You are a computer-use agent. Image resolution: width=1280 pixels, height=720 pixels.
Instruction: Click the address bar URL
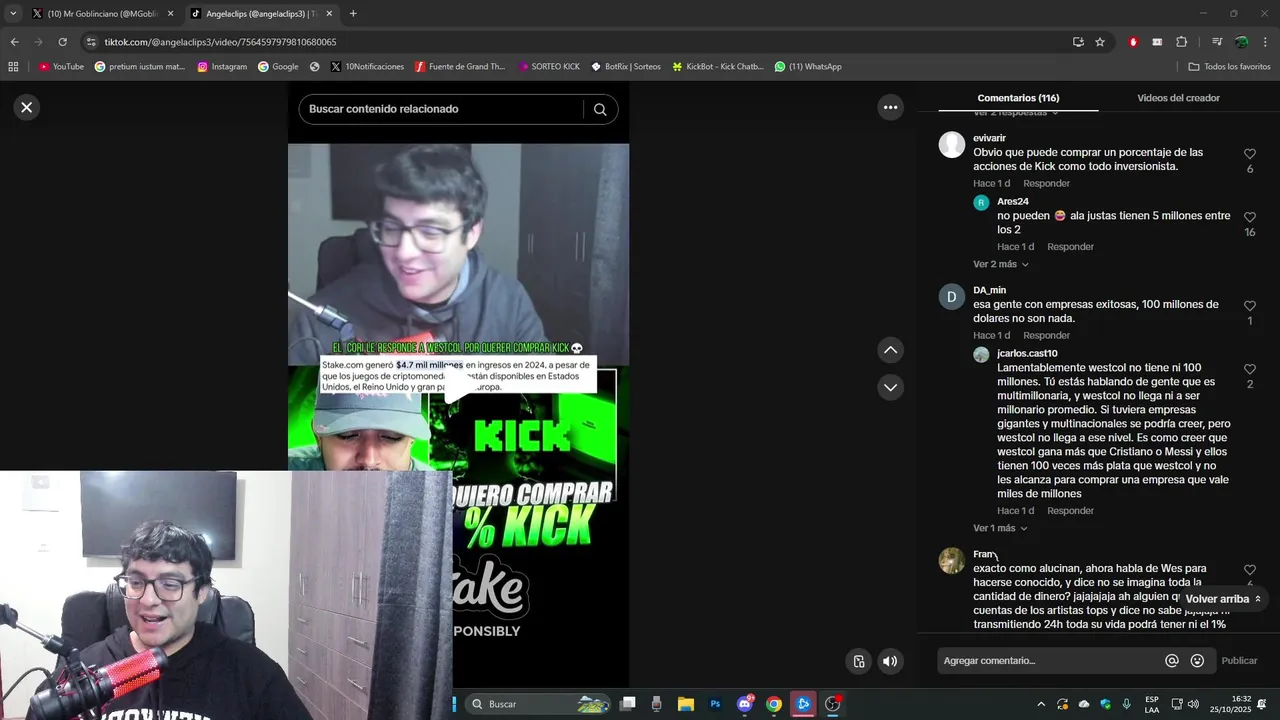point(220,42)
